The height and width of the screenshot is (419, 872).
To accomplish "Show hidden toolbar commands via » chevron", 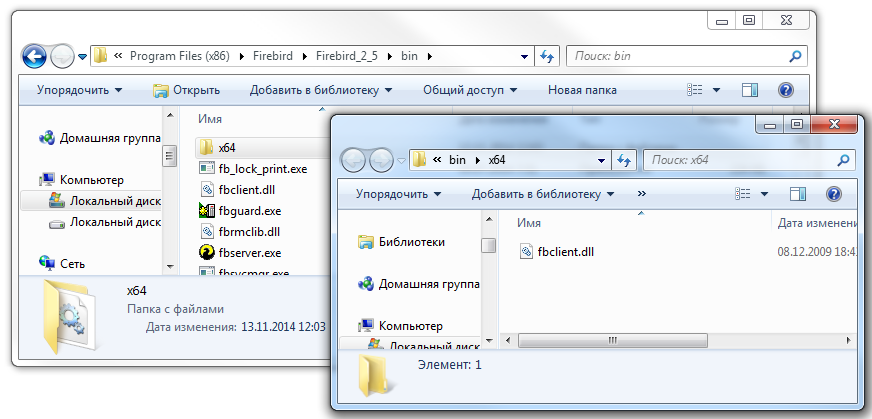I will point(641,193).
